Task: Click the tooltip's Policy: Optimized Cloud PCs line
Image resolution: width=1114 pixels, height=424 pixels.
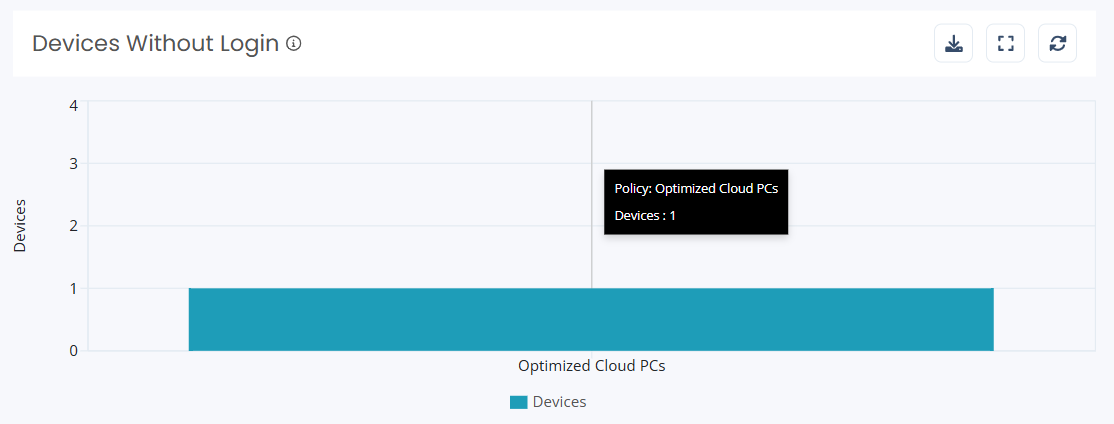Action: [696, 189]
